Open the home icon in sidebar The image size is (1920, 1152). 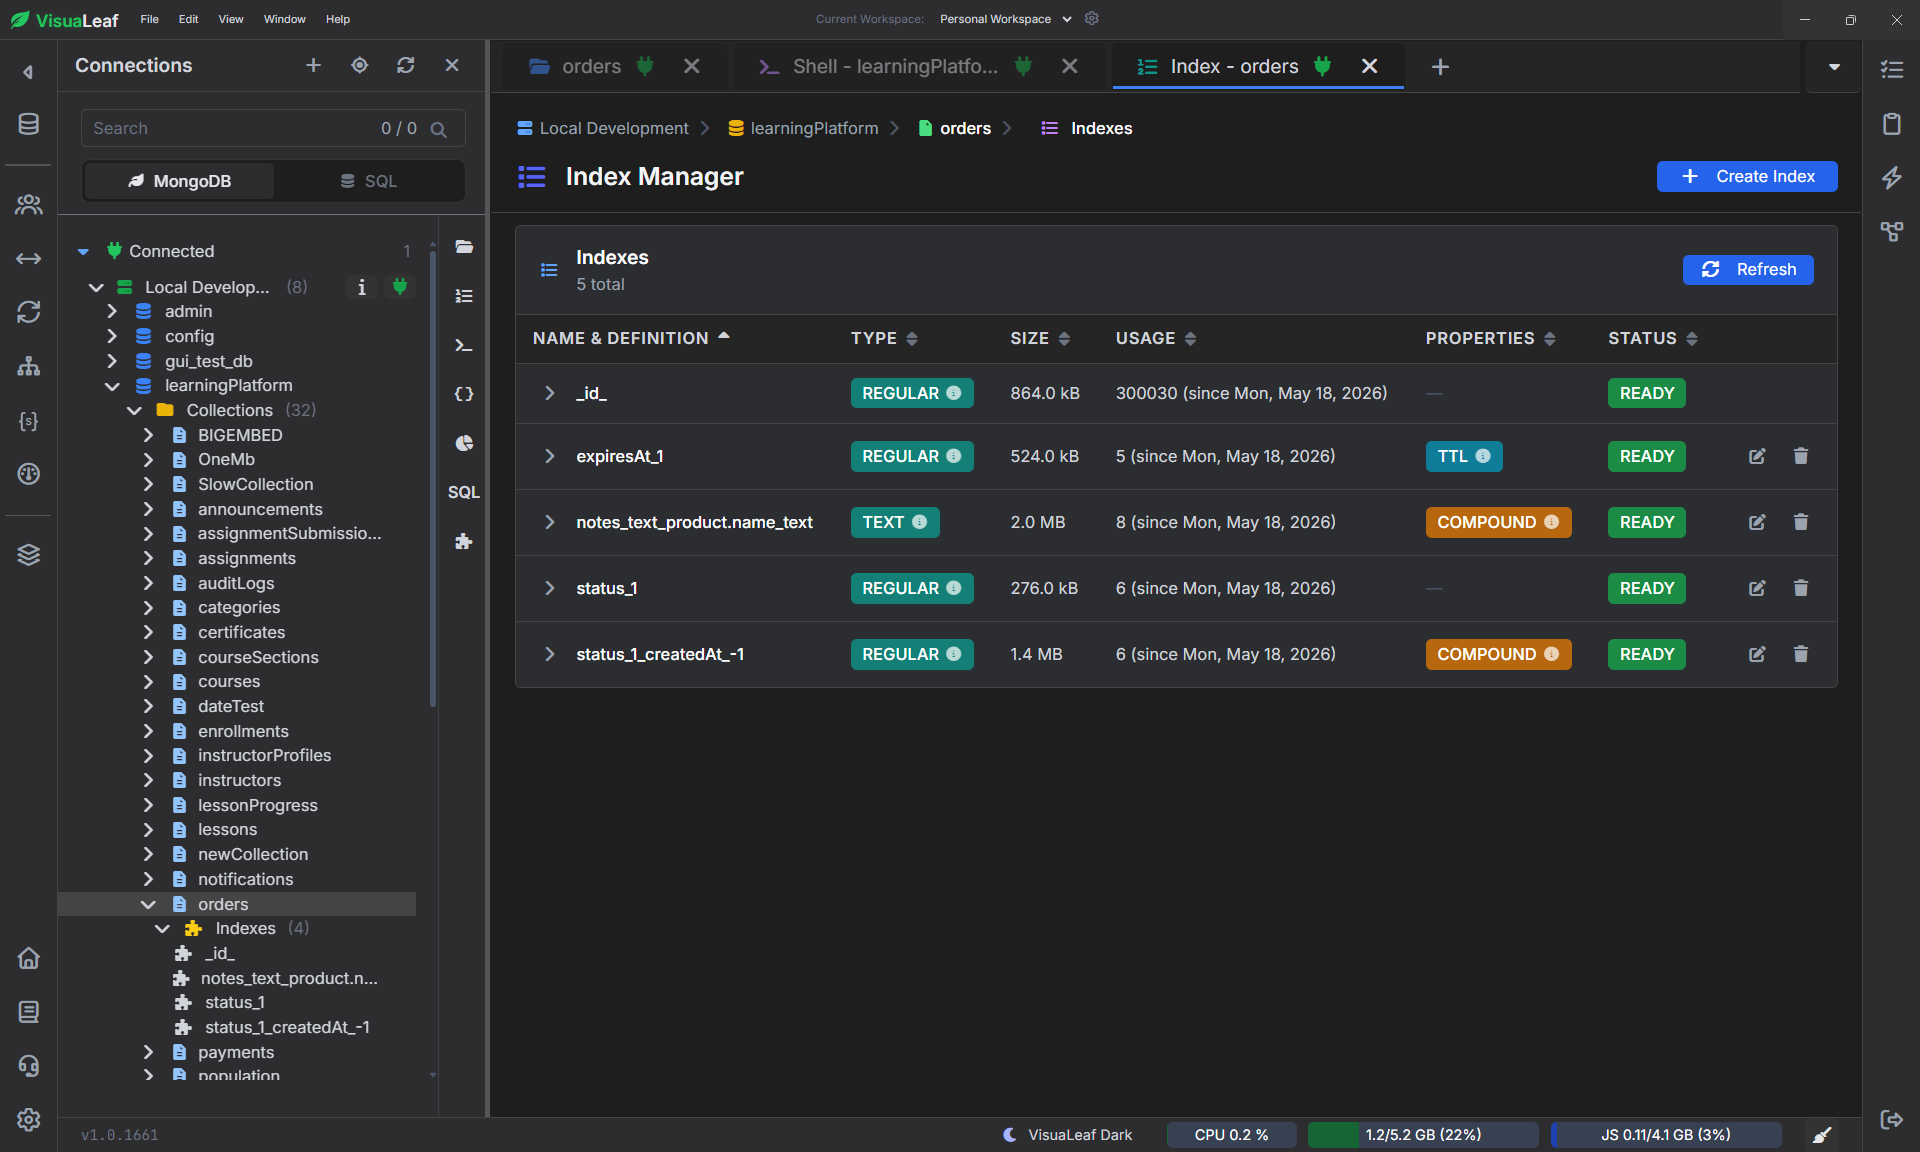click(28, 958)
